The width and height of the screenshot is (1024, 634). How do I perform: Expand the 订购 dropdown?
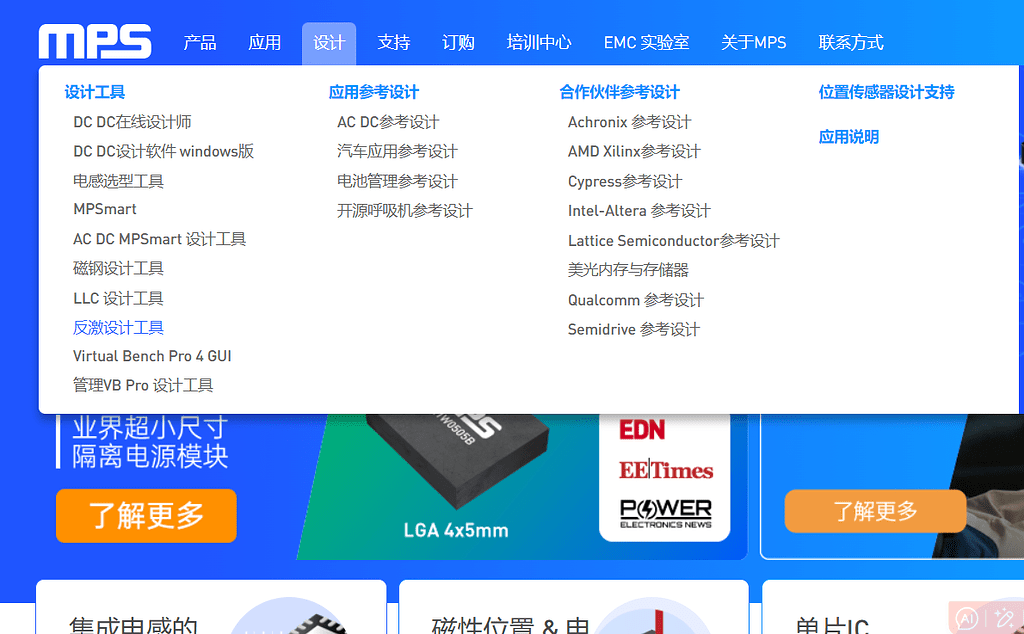[457, 42]
